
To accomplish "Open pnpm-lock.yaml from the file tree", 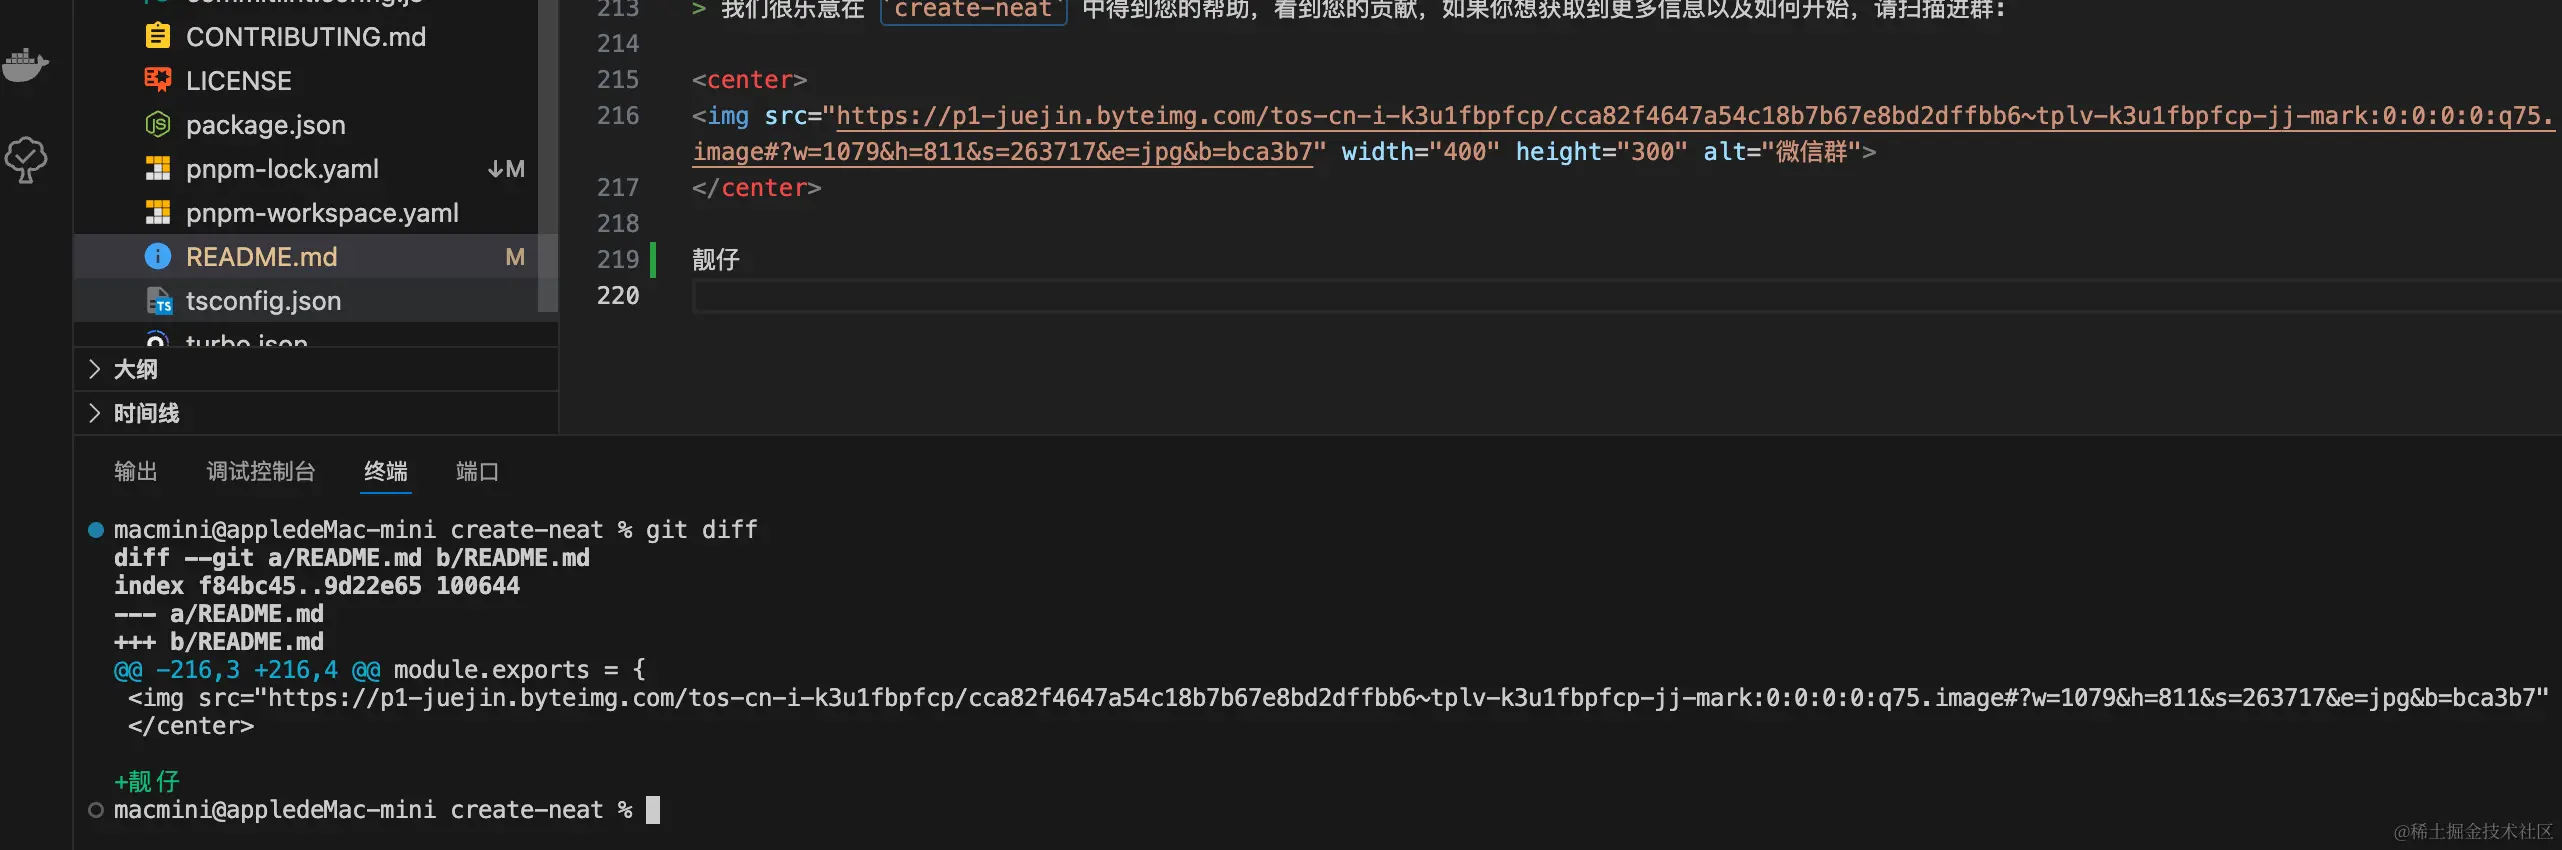I will pos(282,169).
